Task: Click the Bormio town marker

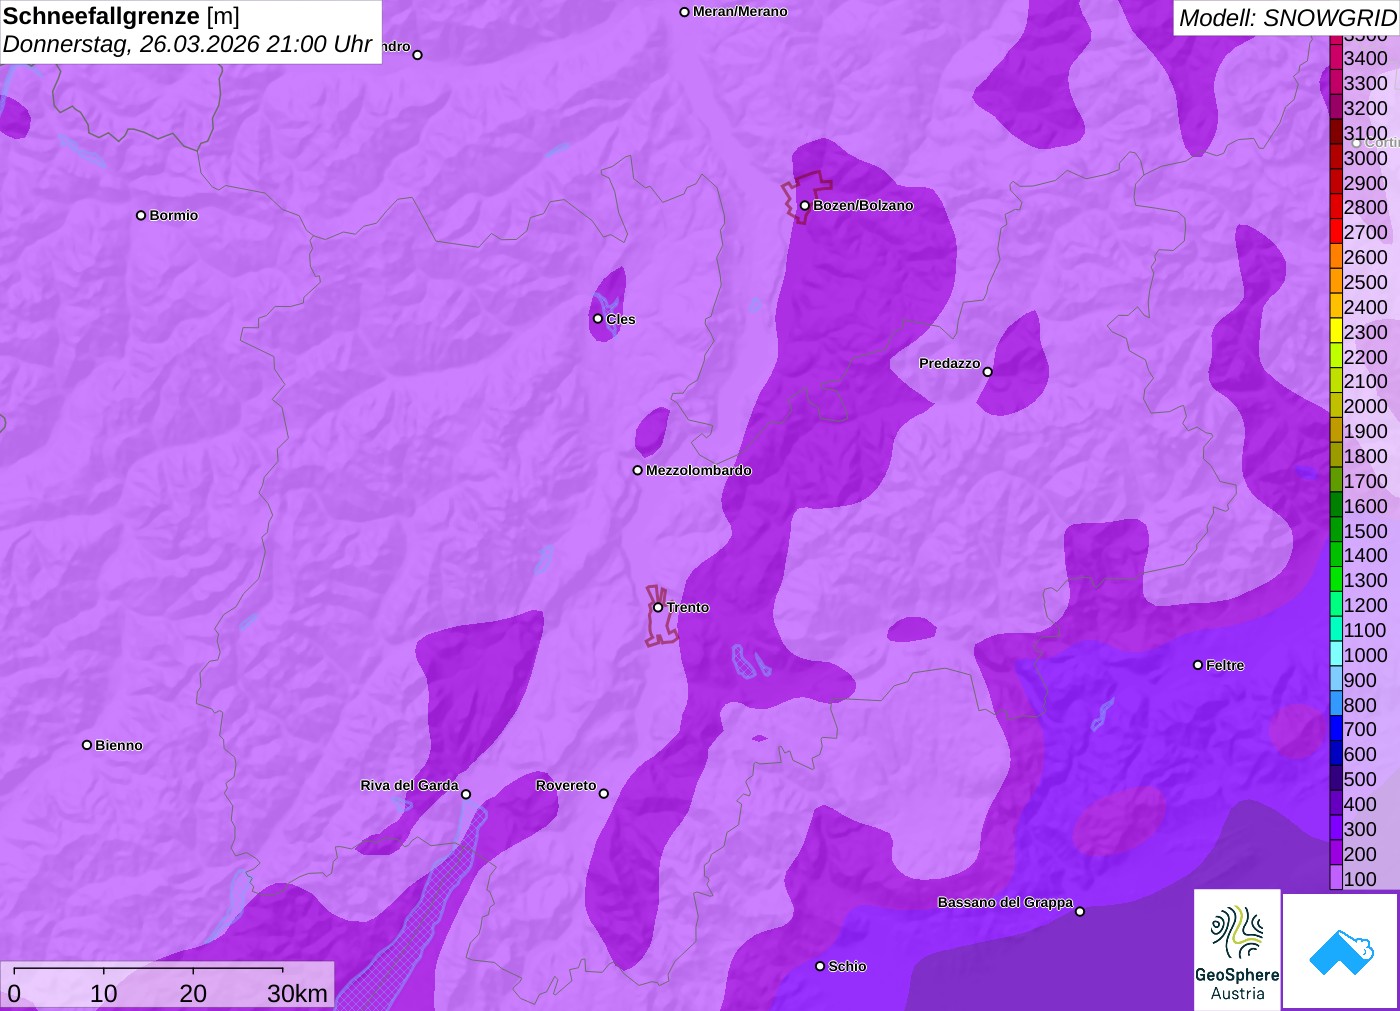Action: coord(141,215)
